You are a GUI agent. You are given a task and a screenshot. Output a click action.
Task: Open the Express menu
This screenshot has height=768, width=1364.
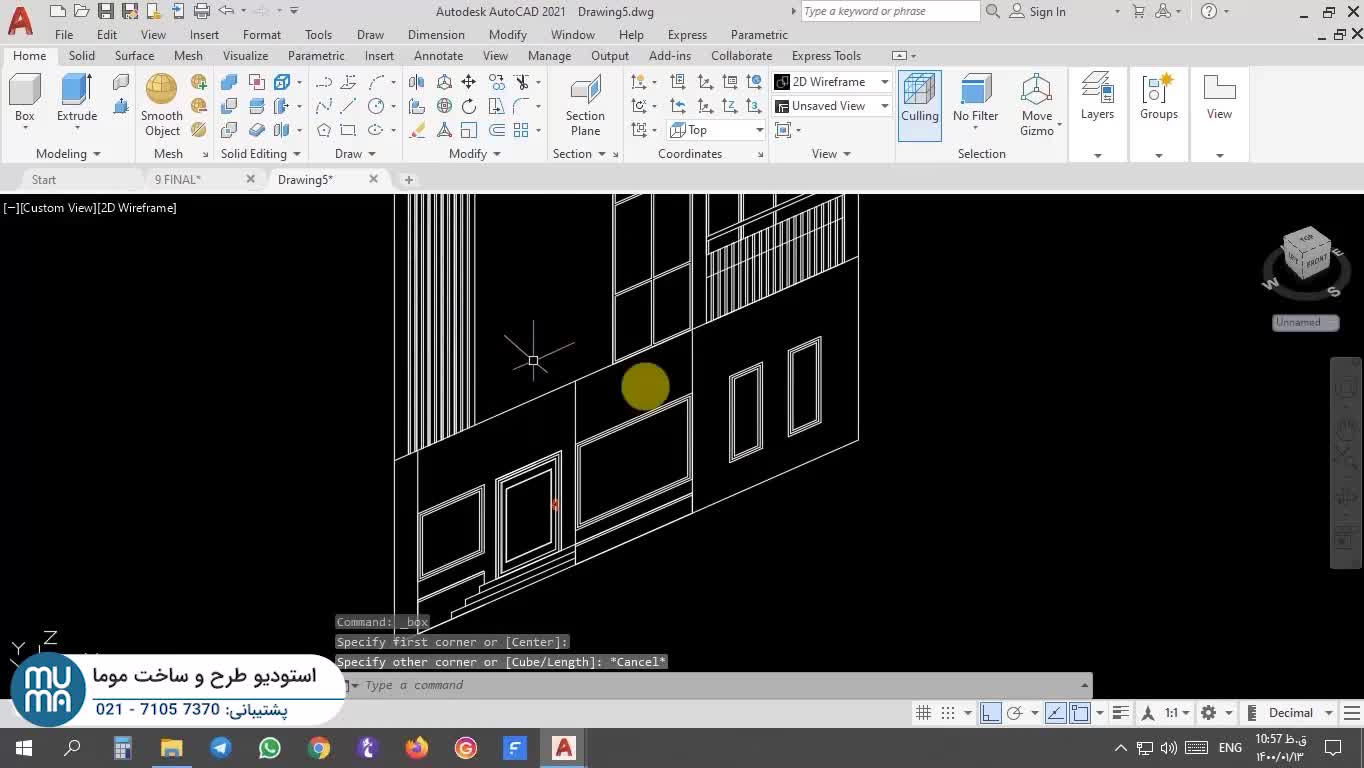(687, 35)
